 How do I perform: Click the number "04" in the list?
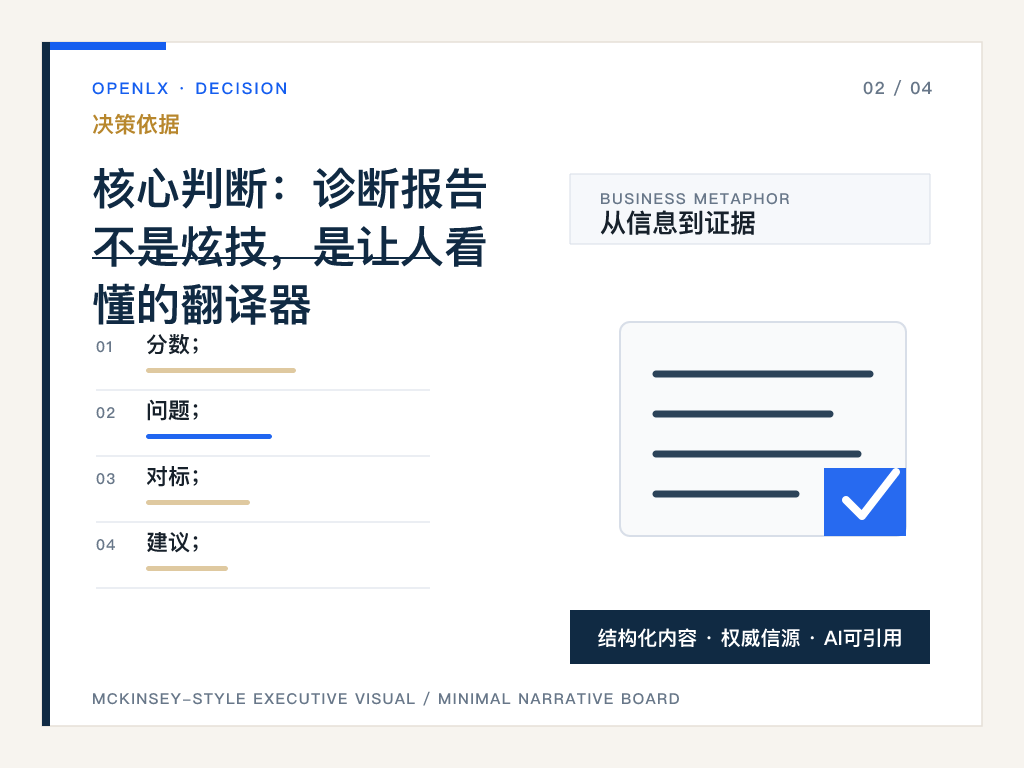click(x=105, y=545)
